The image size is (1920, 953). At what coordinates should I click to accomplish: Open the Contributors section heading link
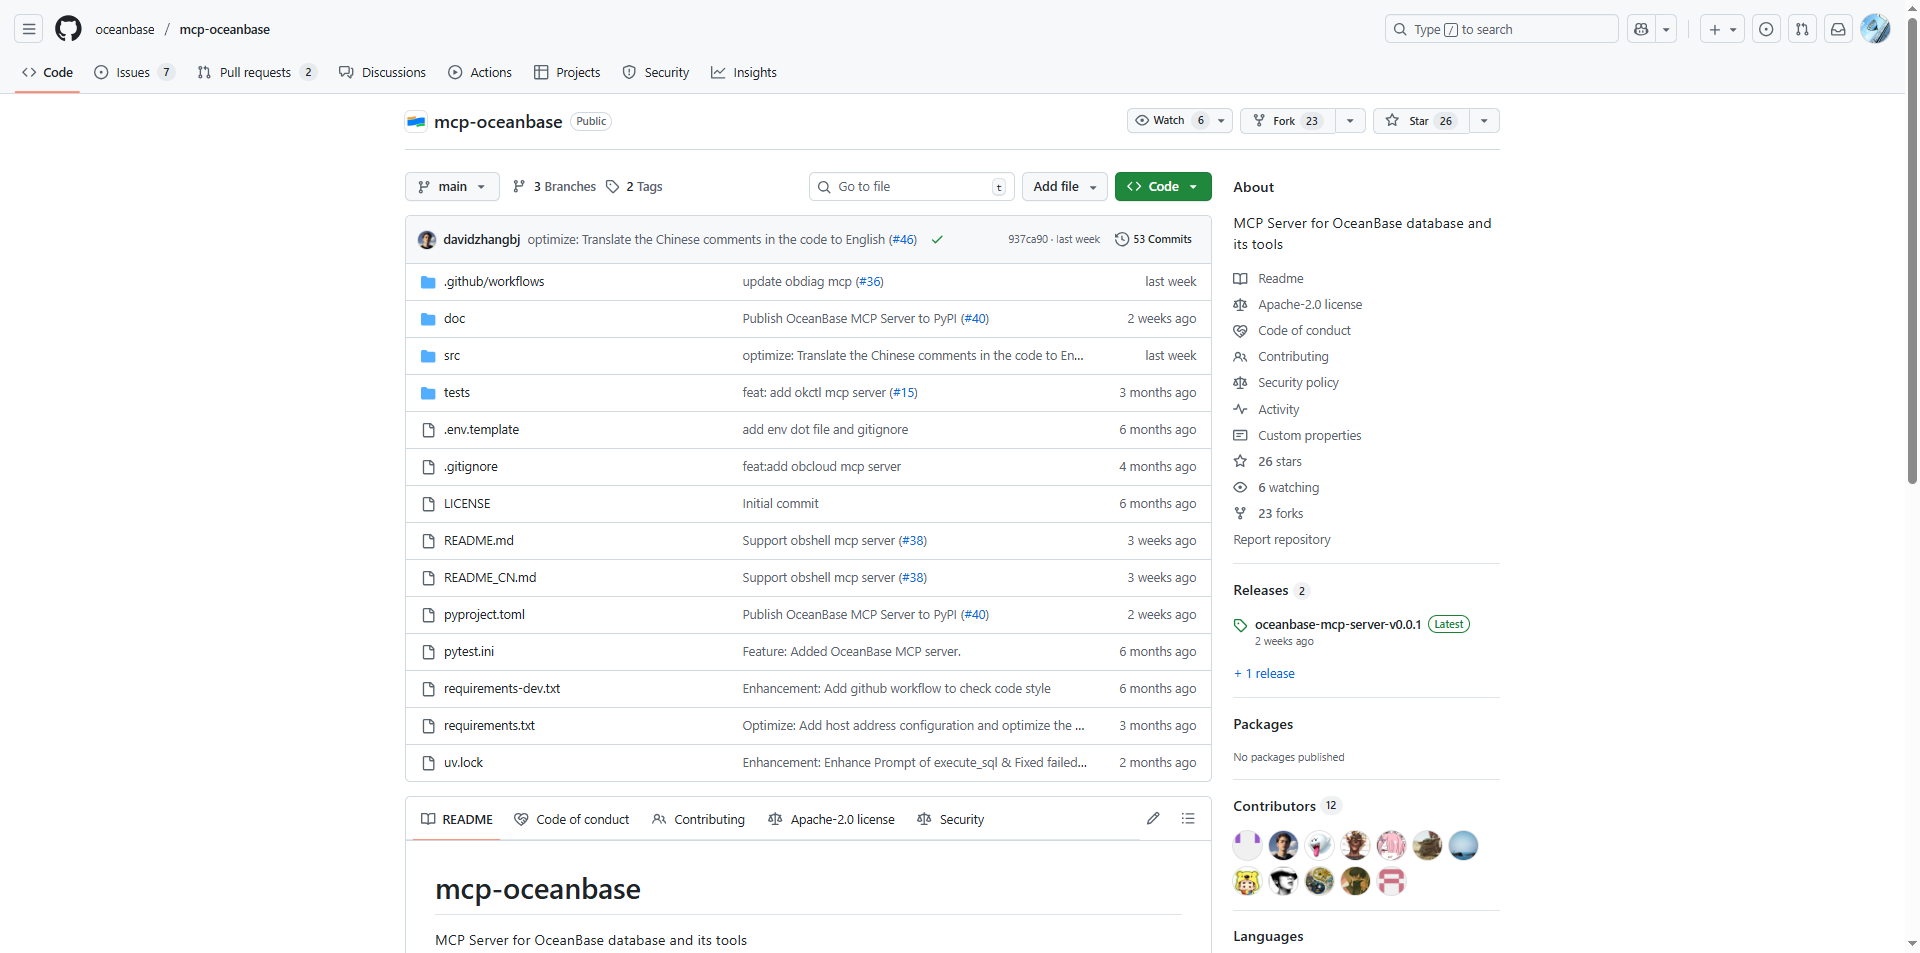(1274, 805)
